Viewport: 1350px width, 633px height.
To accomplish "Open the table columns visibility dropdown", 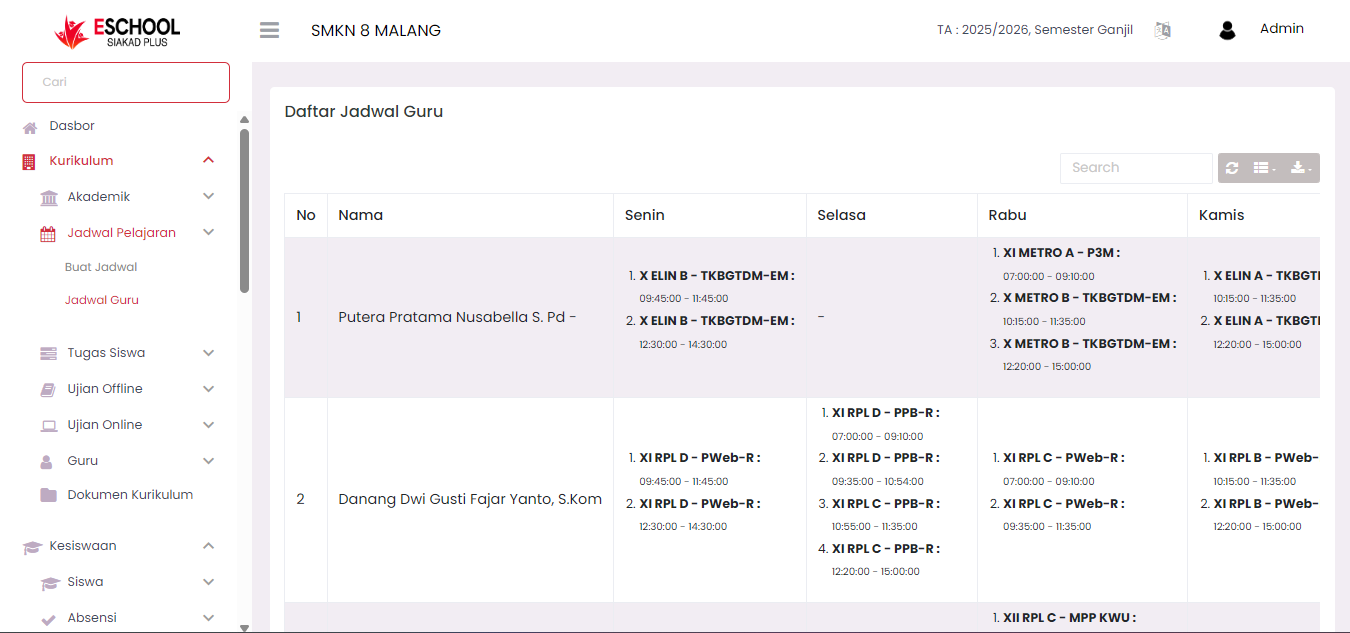I will click(1265, 168).
